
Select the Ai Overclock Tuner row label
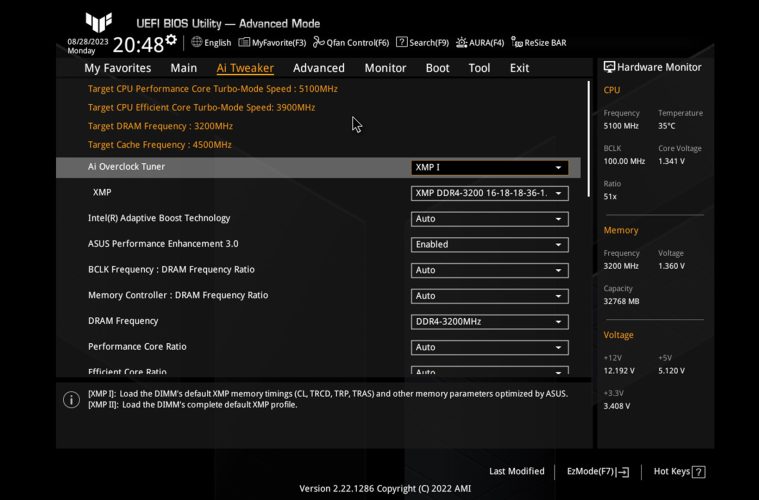click(126, 167)
